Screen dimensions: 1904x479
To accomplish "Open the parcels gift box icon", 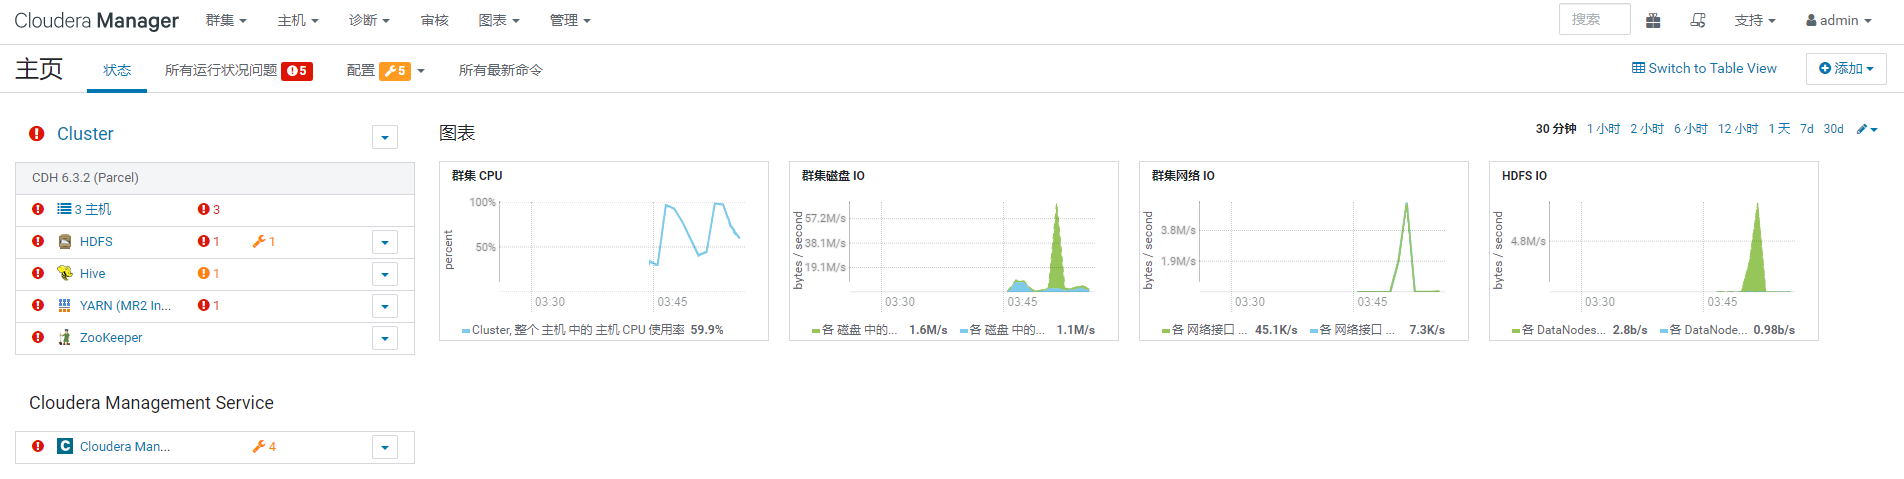I will (x=1653, y=20).
